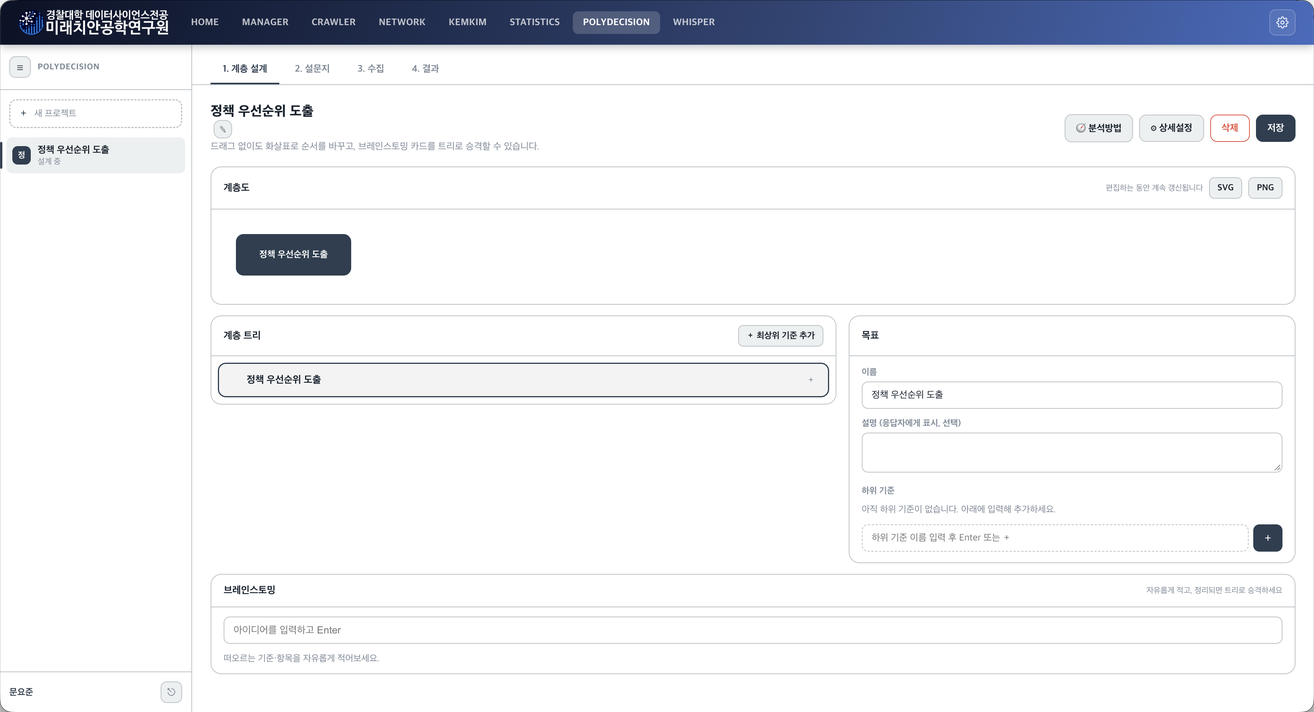Viewport: 1314px width, 712px height.
Task: Open 상세설정 detailed settings
Action: (1171, 128)
